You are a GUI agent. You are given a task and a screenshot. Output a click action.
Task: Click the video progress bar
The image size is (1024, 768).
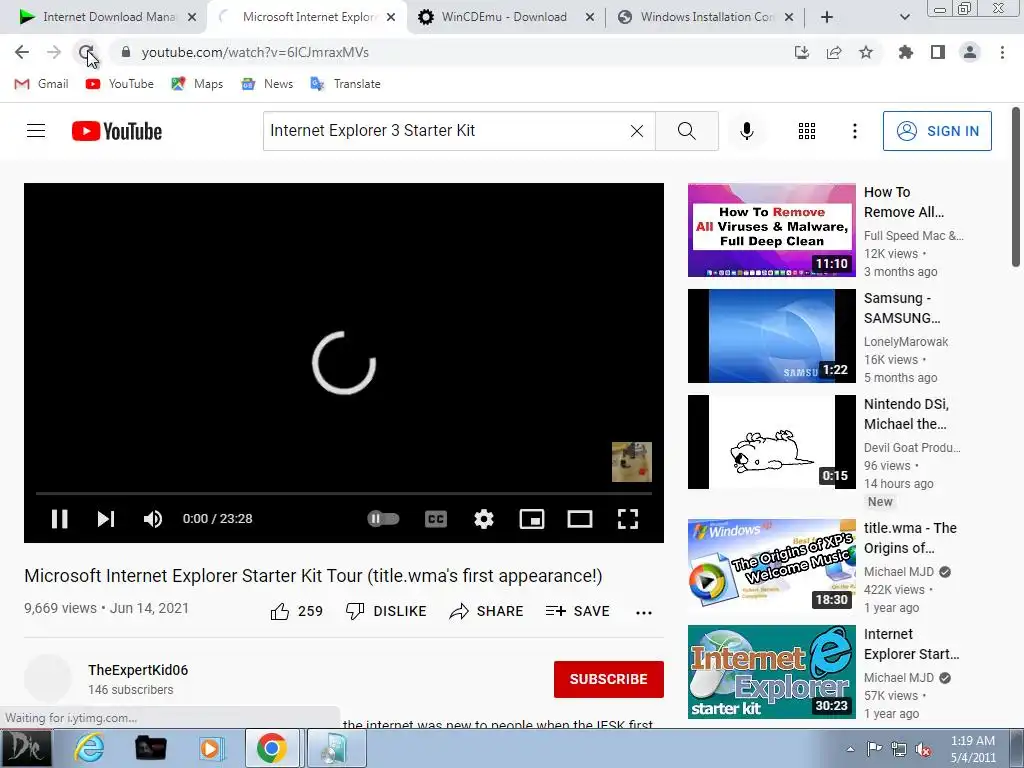[344, 494]
